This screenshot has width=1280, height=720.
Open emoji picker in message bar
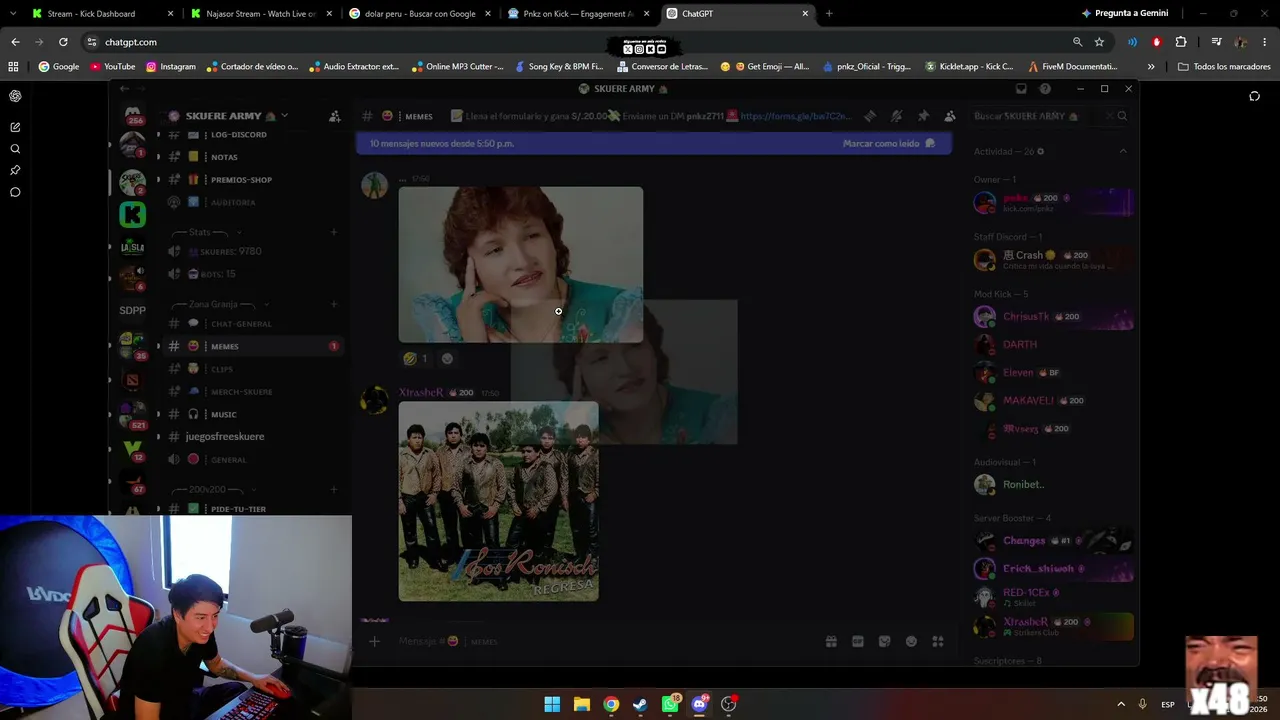pos(911,641)
